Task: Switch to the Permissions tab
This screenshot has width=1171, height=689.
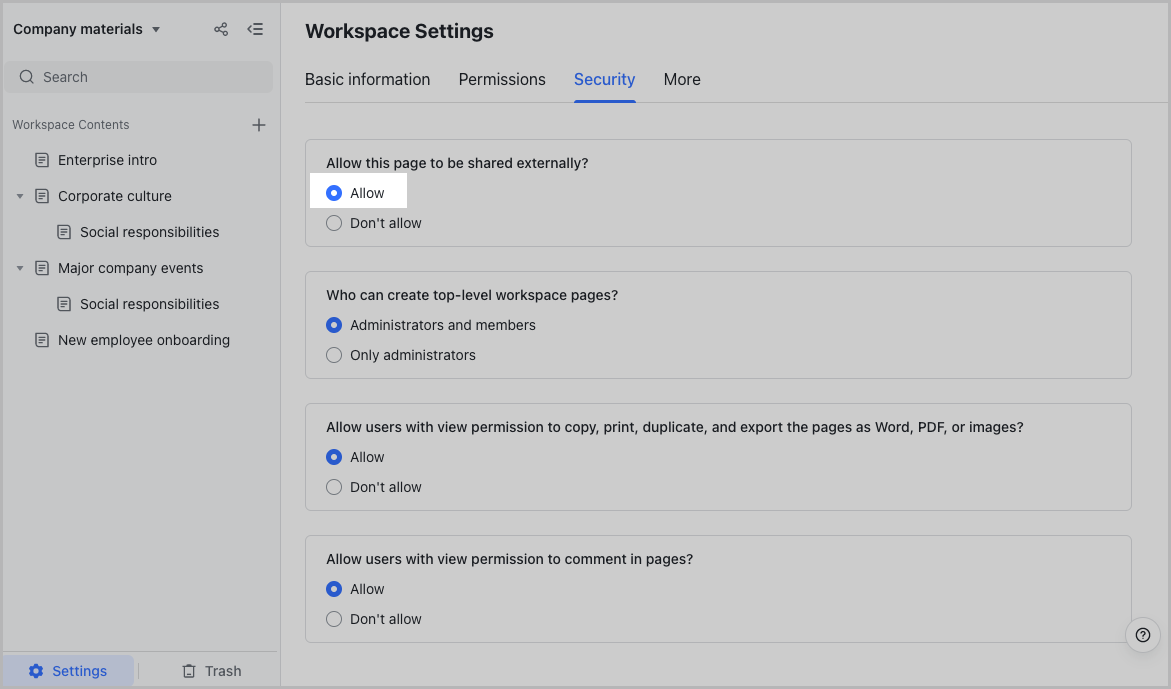Action: 502,79
